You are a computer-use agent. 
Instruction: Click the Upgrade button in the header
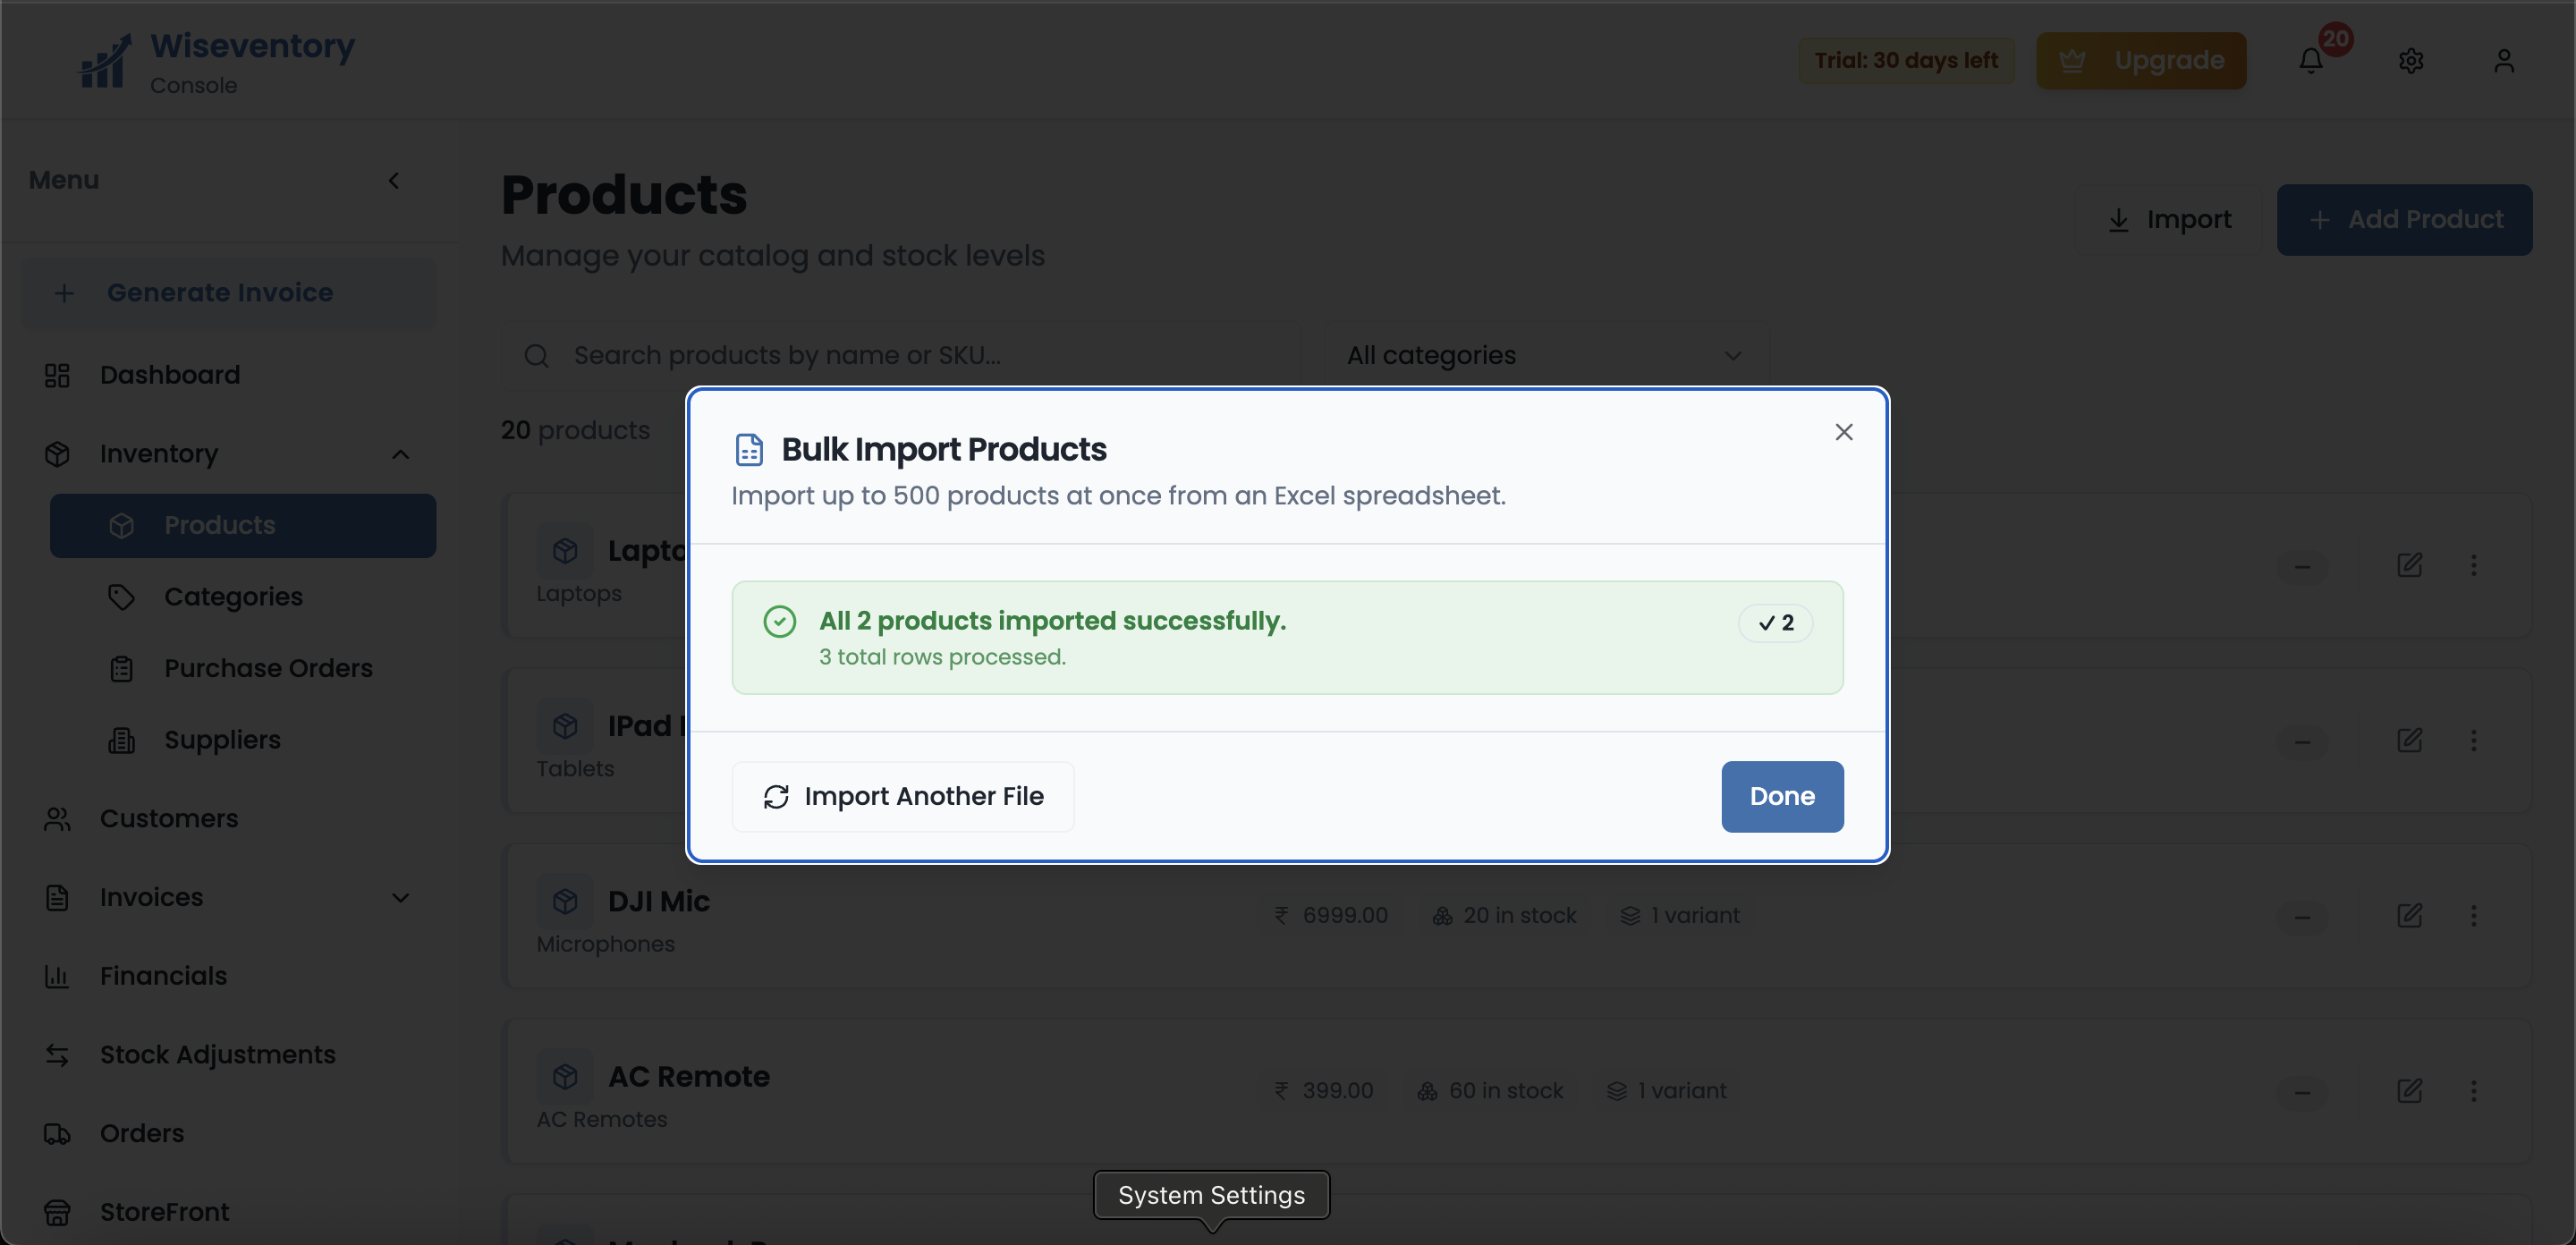(x=2142, y=60)
